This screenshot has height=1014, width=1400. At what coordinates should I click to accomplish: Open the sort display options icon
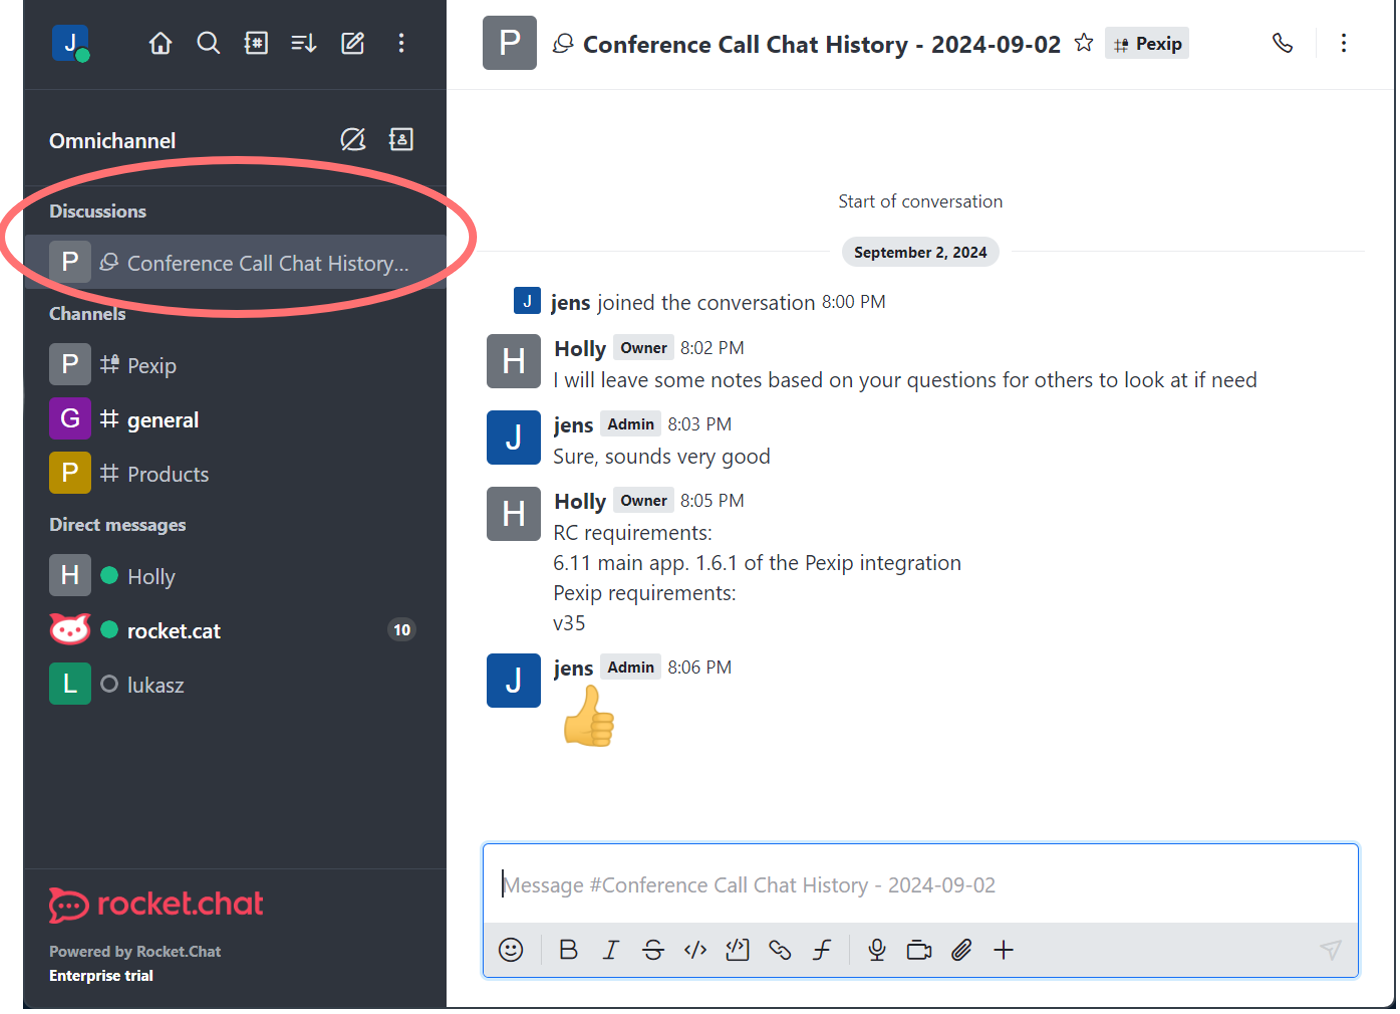coord(304,43)
